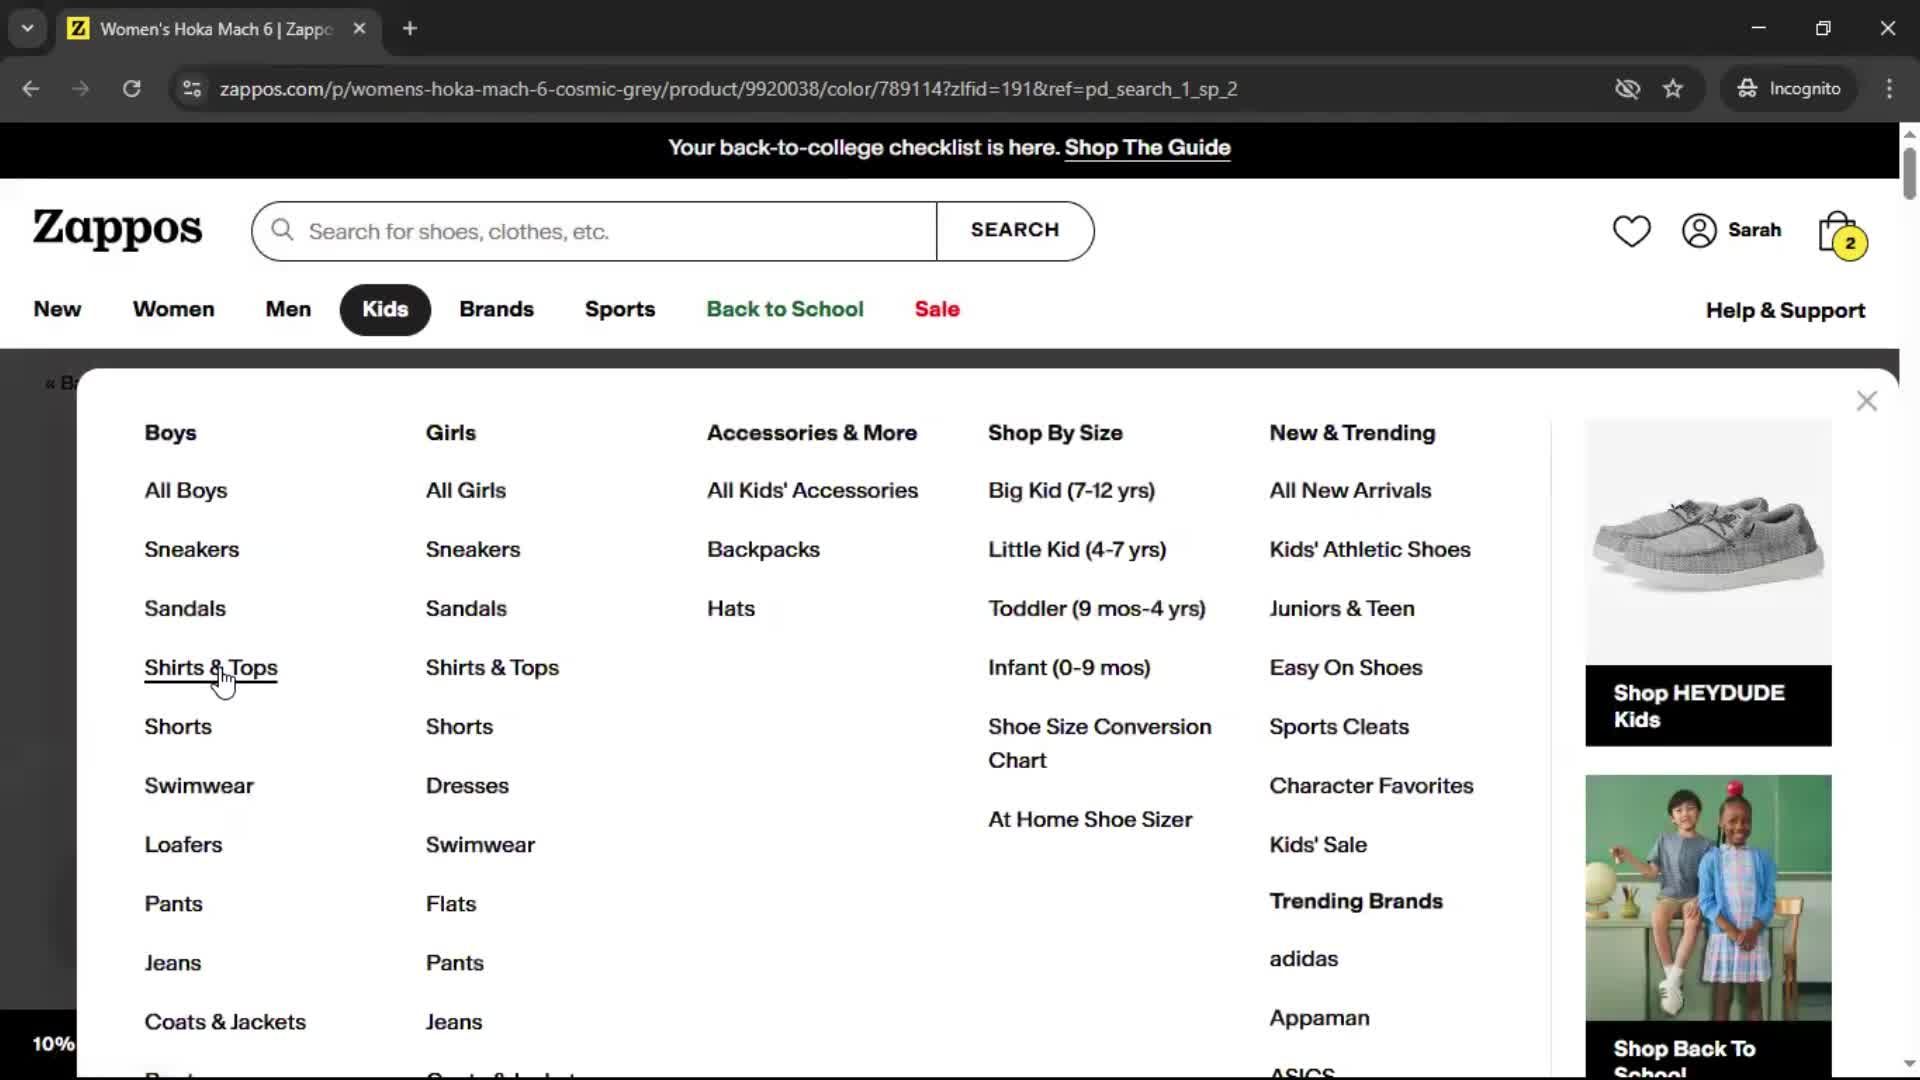The width and height of the screenshot is (1920, 1080).
Task: Click the page vertical scrollbar thumb
Action: [x=1909, y=173]
